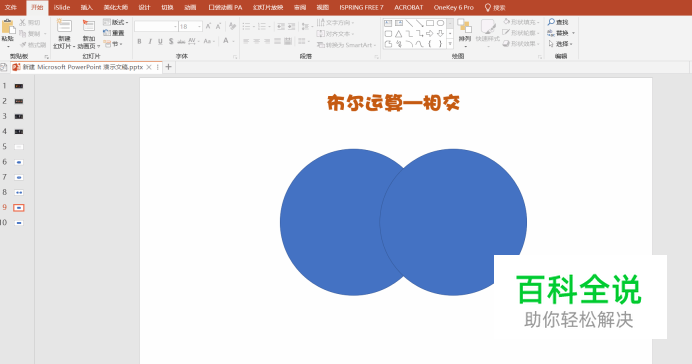692x364 pixels.
Task: Select slide 9 thumbnail in panel
Action: pyautogui.click(x=19, y=207)
